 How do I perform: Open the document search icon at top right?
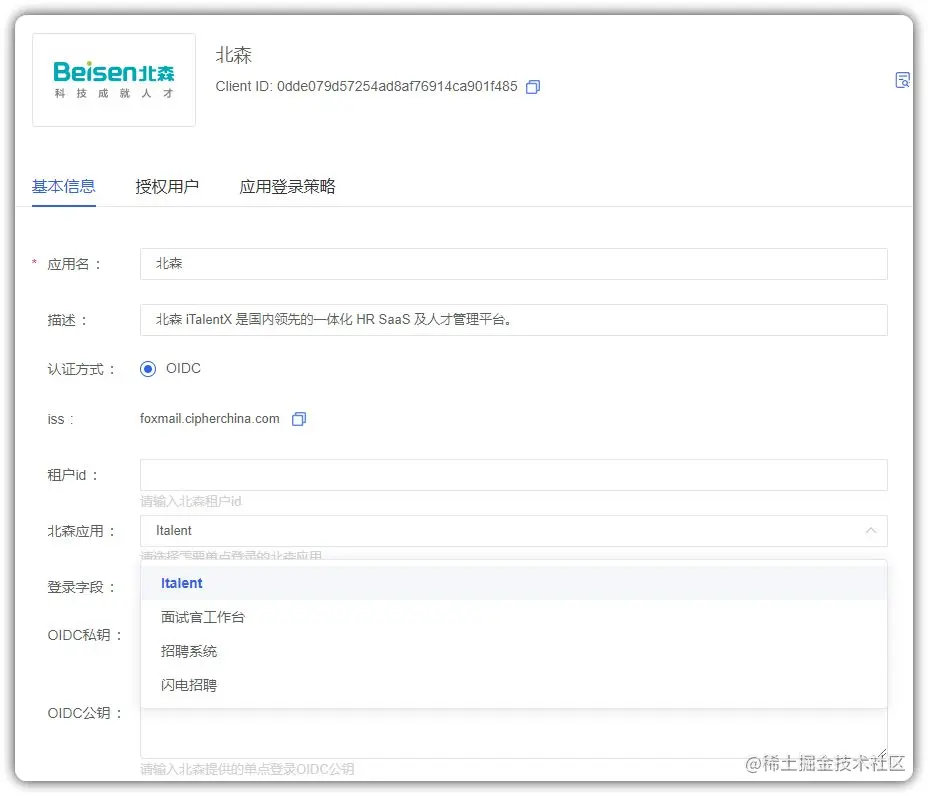point(902,80)
